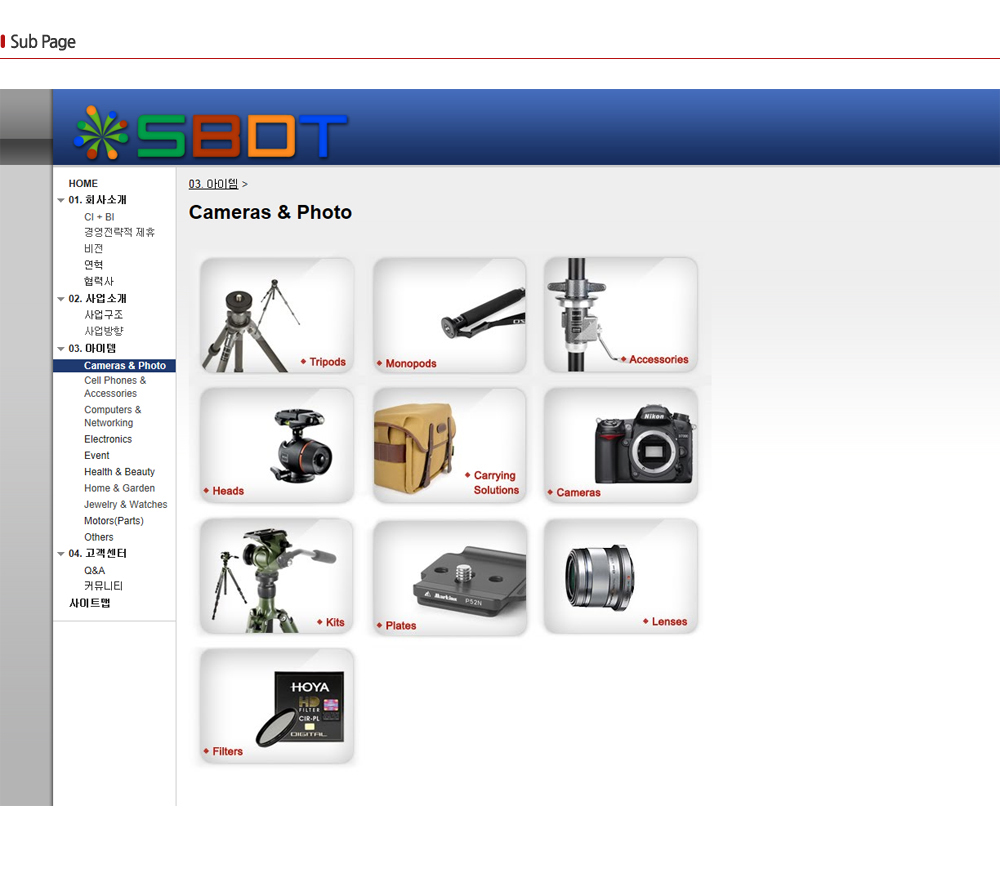Select Event in the sidebar
This screenshot has height=896, width=1000.
pyautogui.click(x=96, y=455)
